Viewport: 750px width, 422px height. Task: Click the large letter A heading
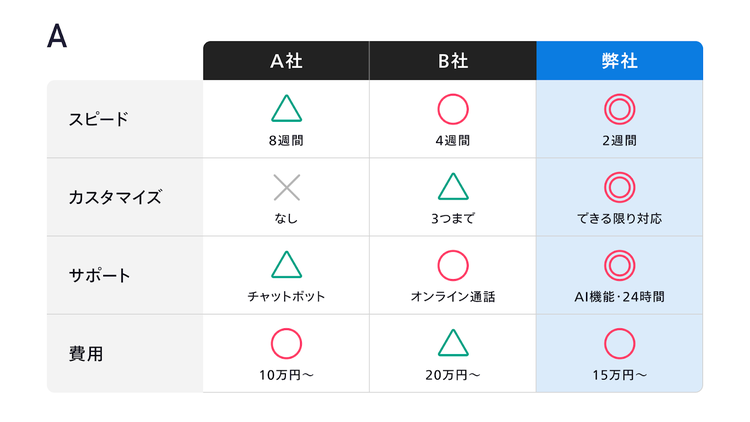(x=57, y=36)
